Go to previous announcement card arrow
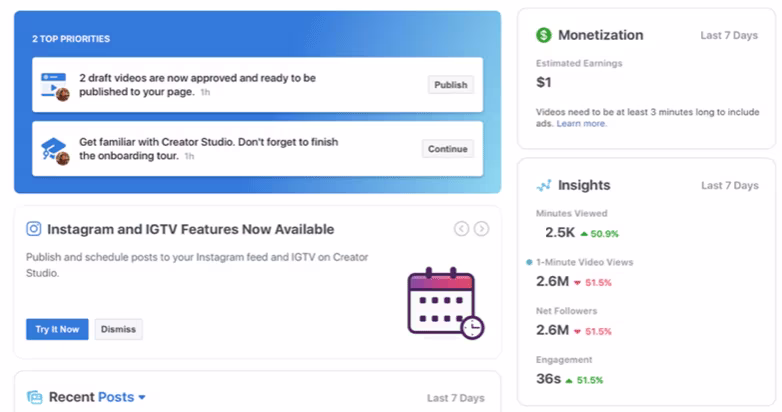Viewport: 782px width, 412px height. pyautogui.click(x=461, y=229)
